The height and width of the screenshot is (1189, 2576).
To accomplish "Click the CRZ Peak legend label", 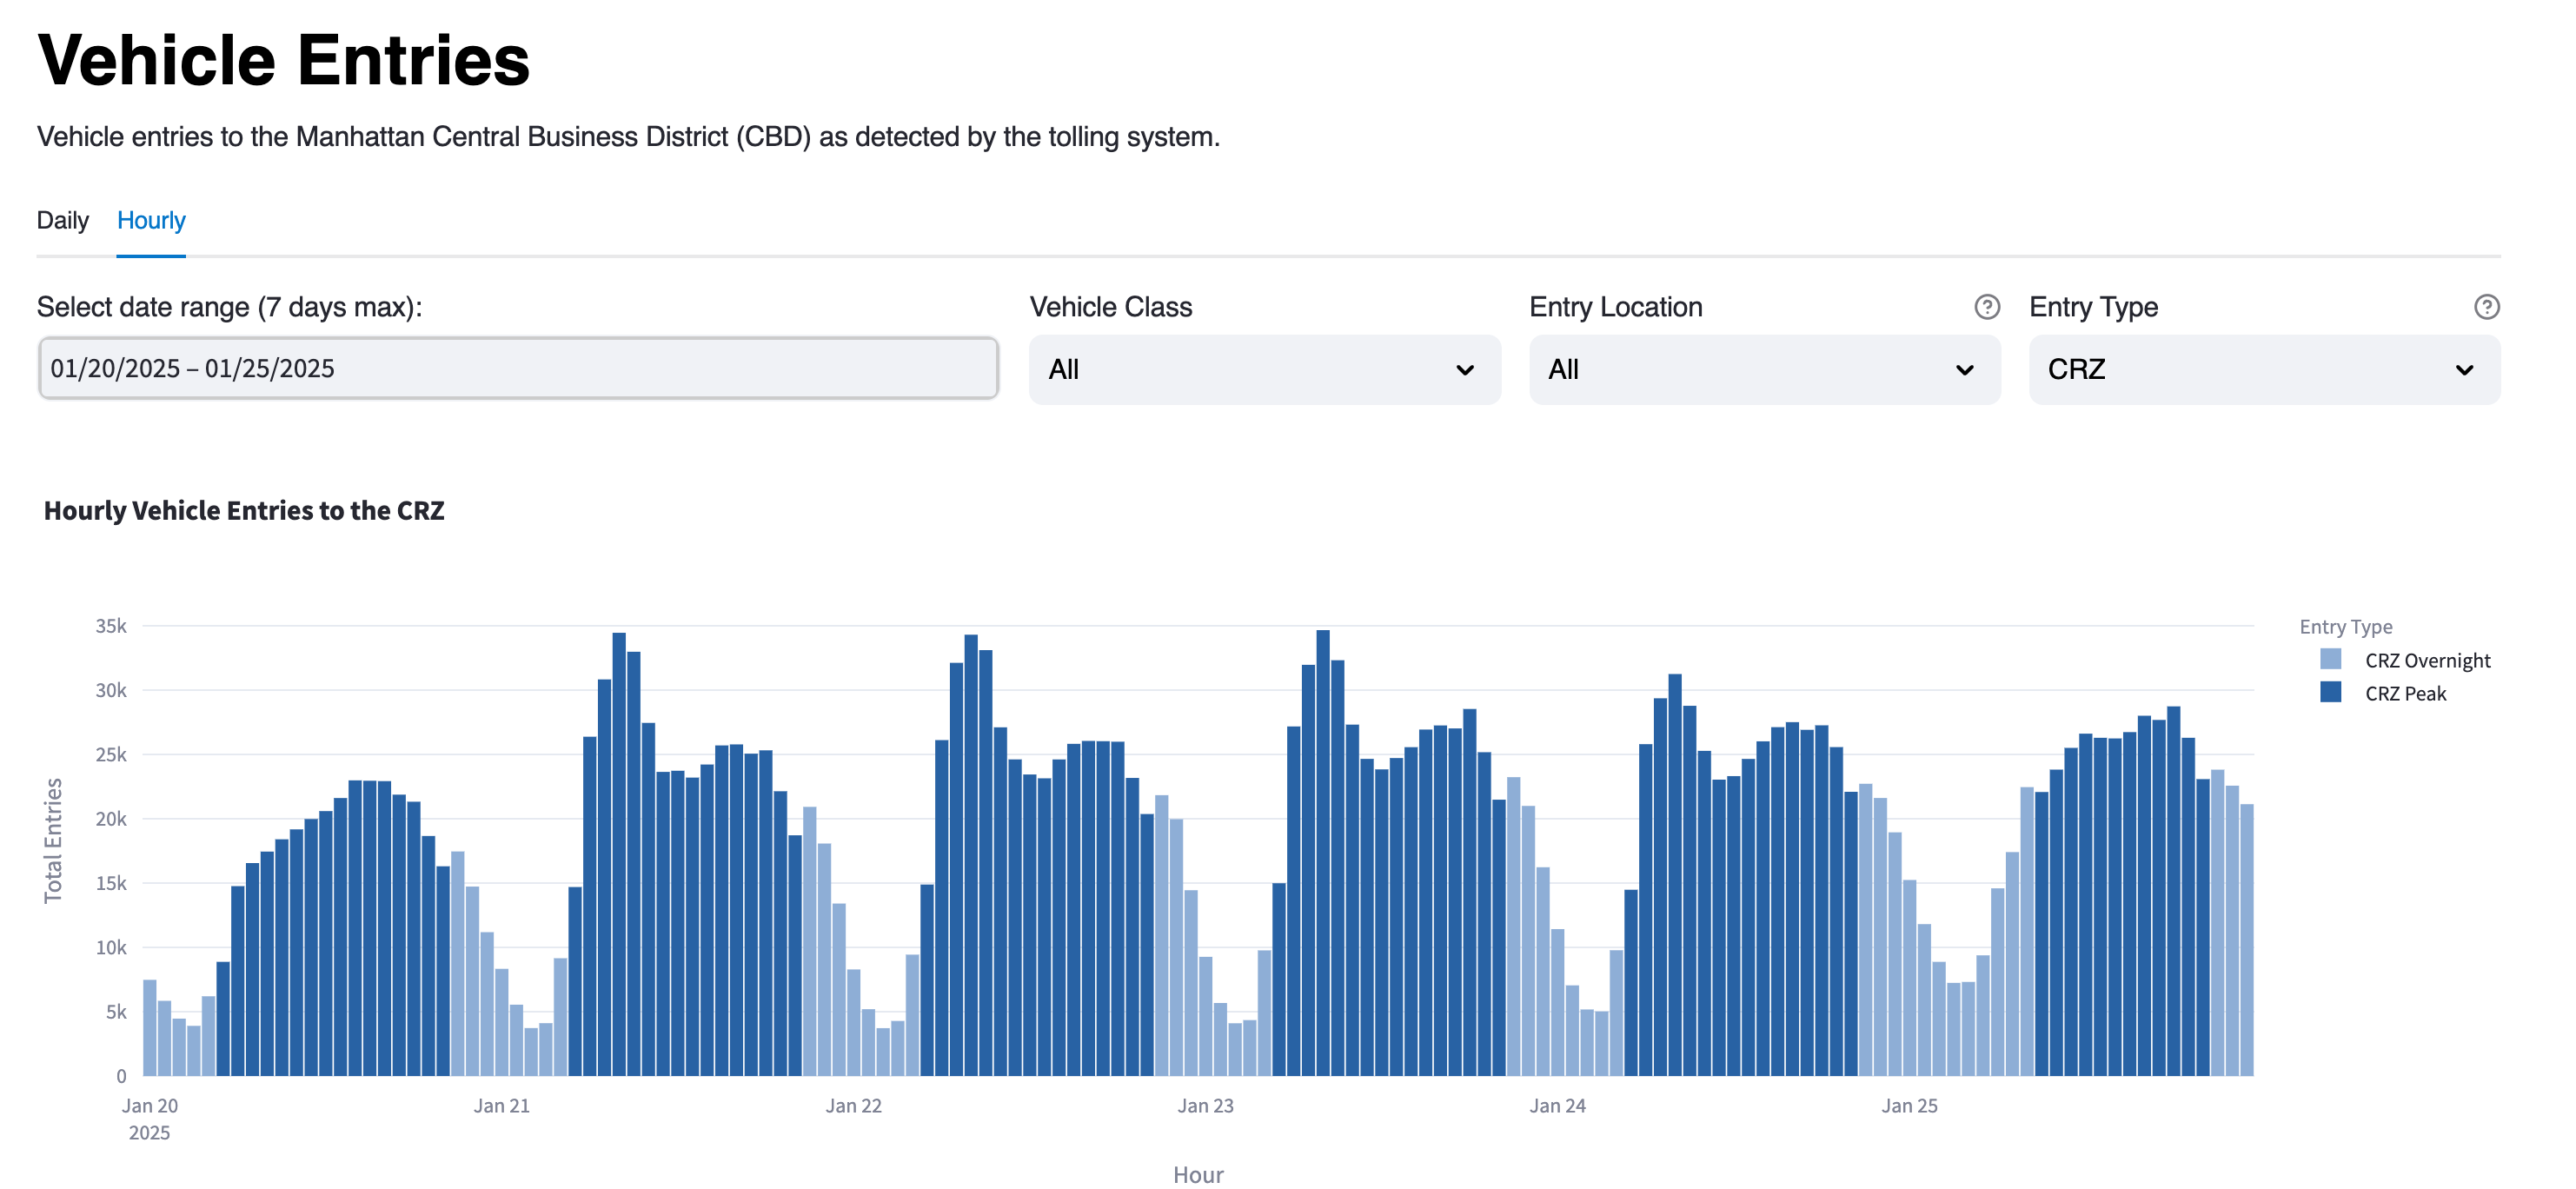I will point(2405,693).
